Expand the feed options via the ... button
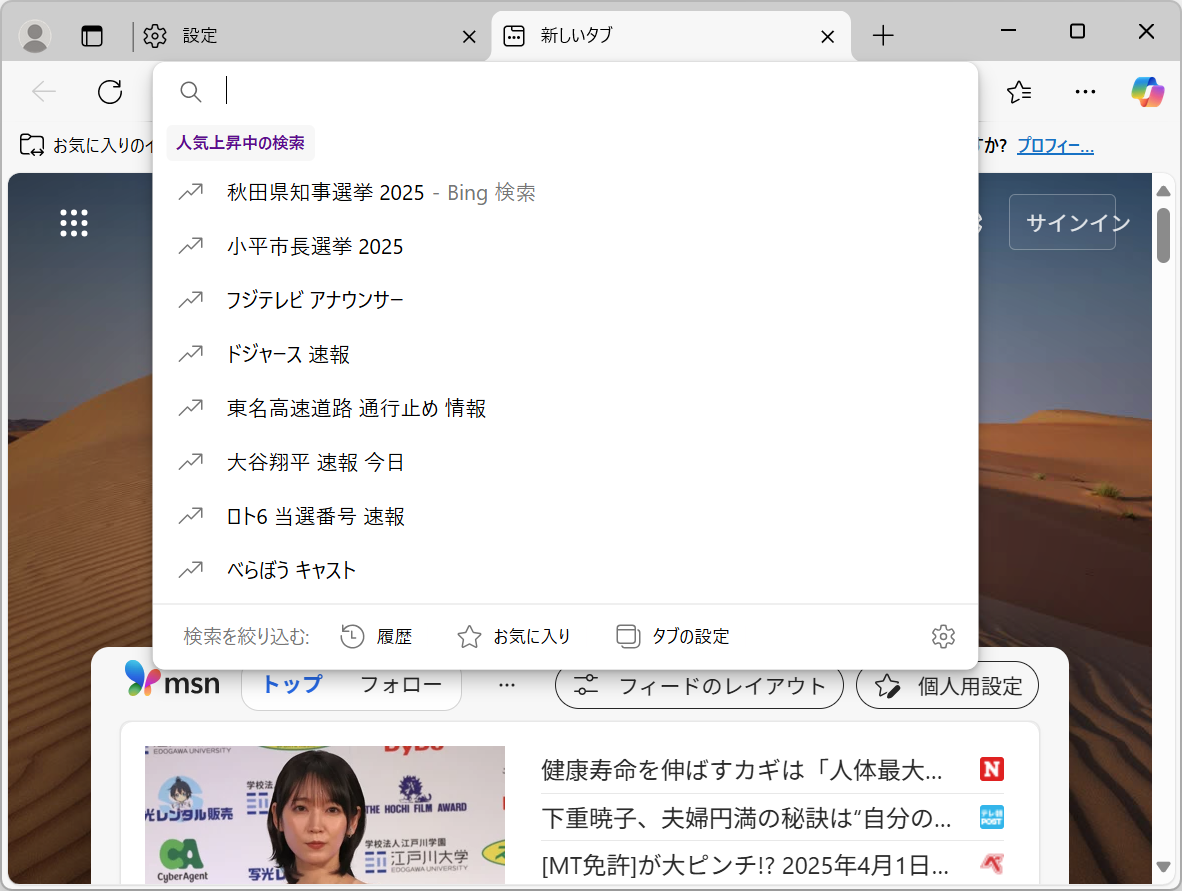This screenshot has width=1182, height=891. point(507,683)
